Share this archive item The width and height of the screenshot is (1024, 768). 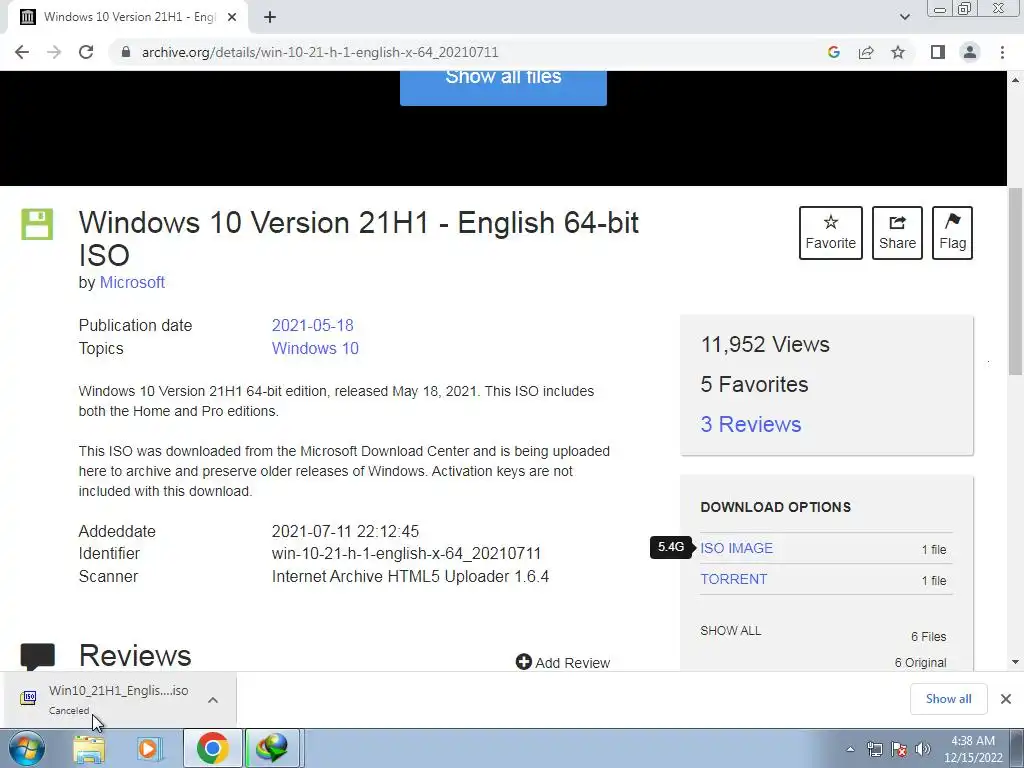pos(897,233)
